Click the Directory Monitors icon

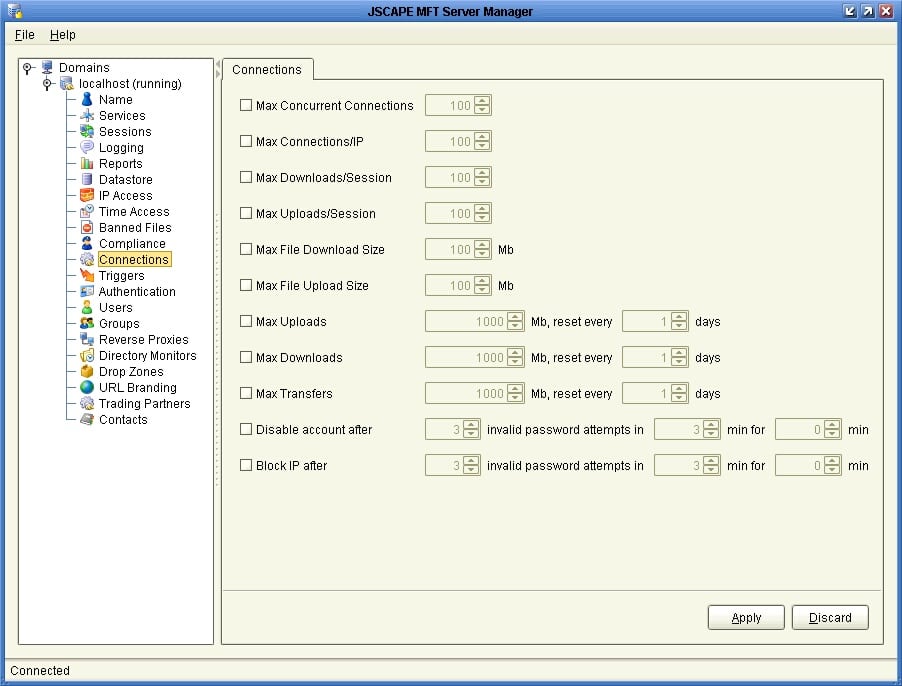[x=87, y=356]
